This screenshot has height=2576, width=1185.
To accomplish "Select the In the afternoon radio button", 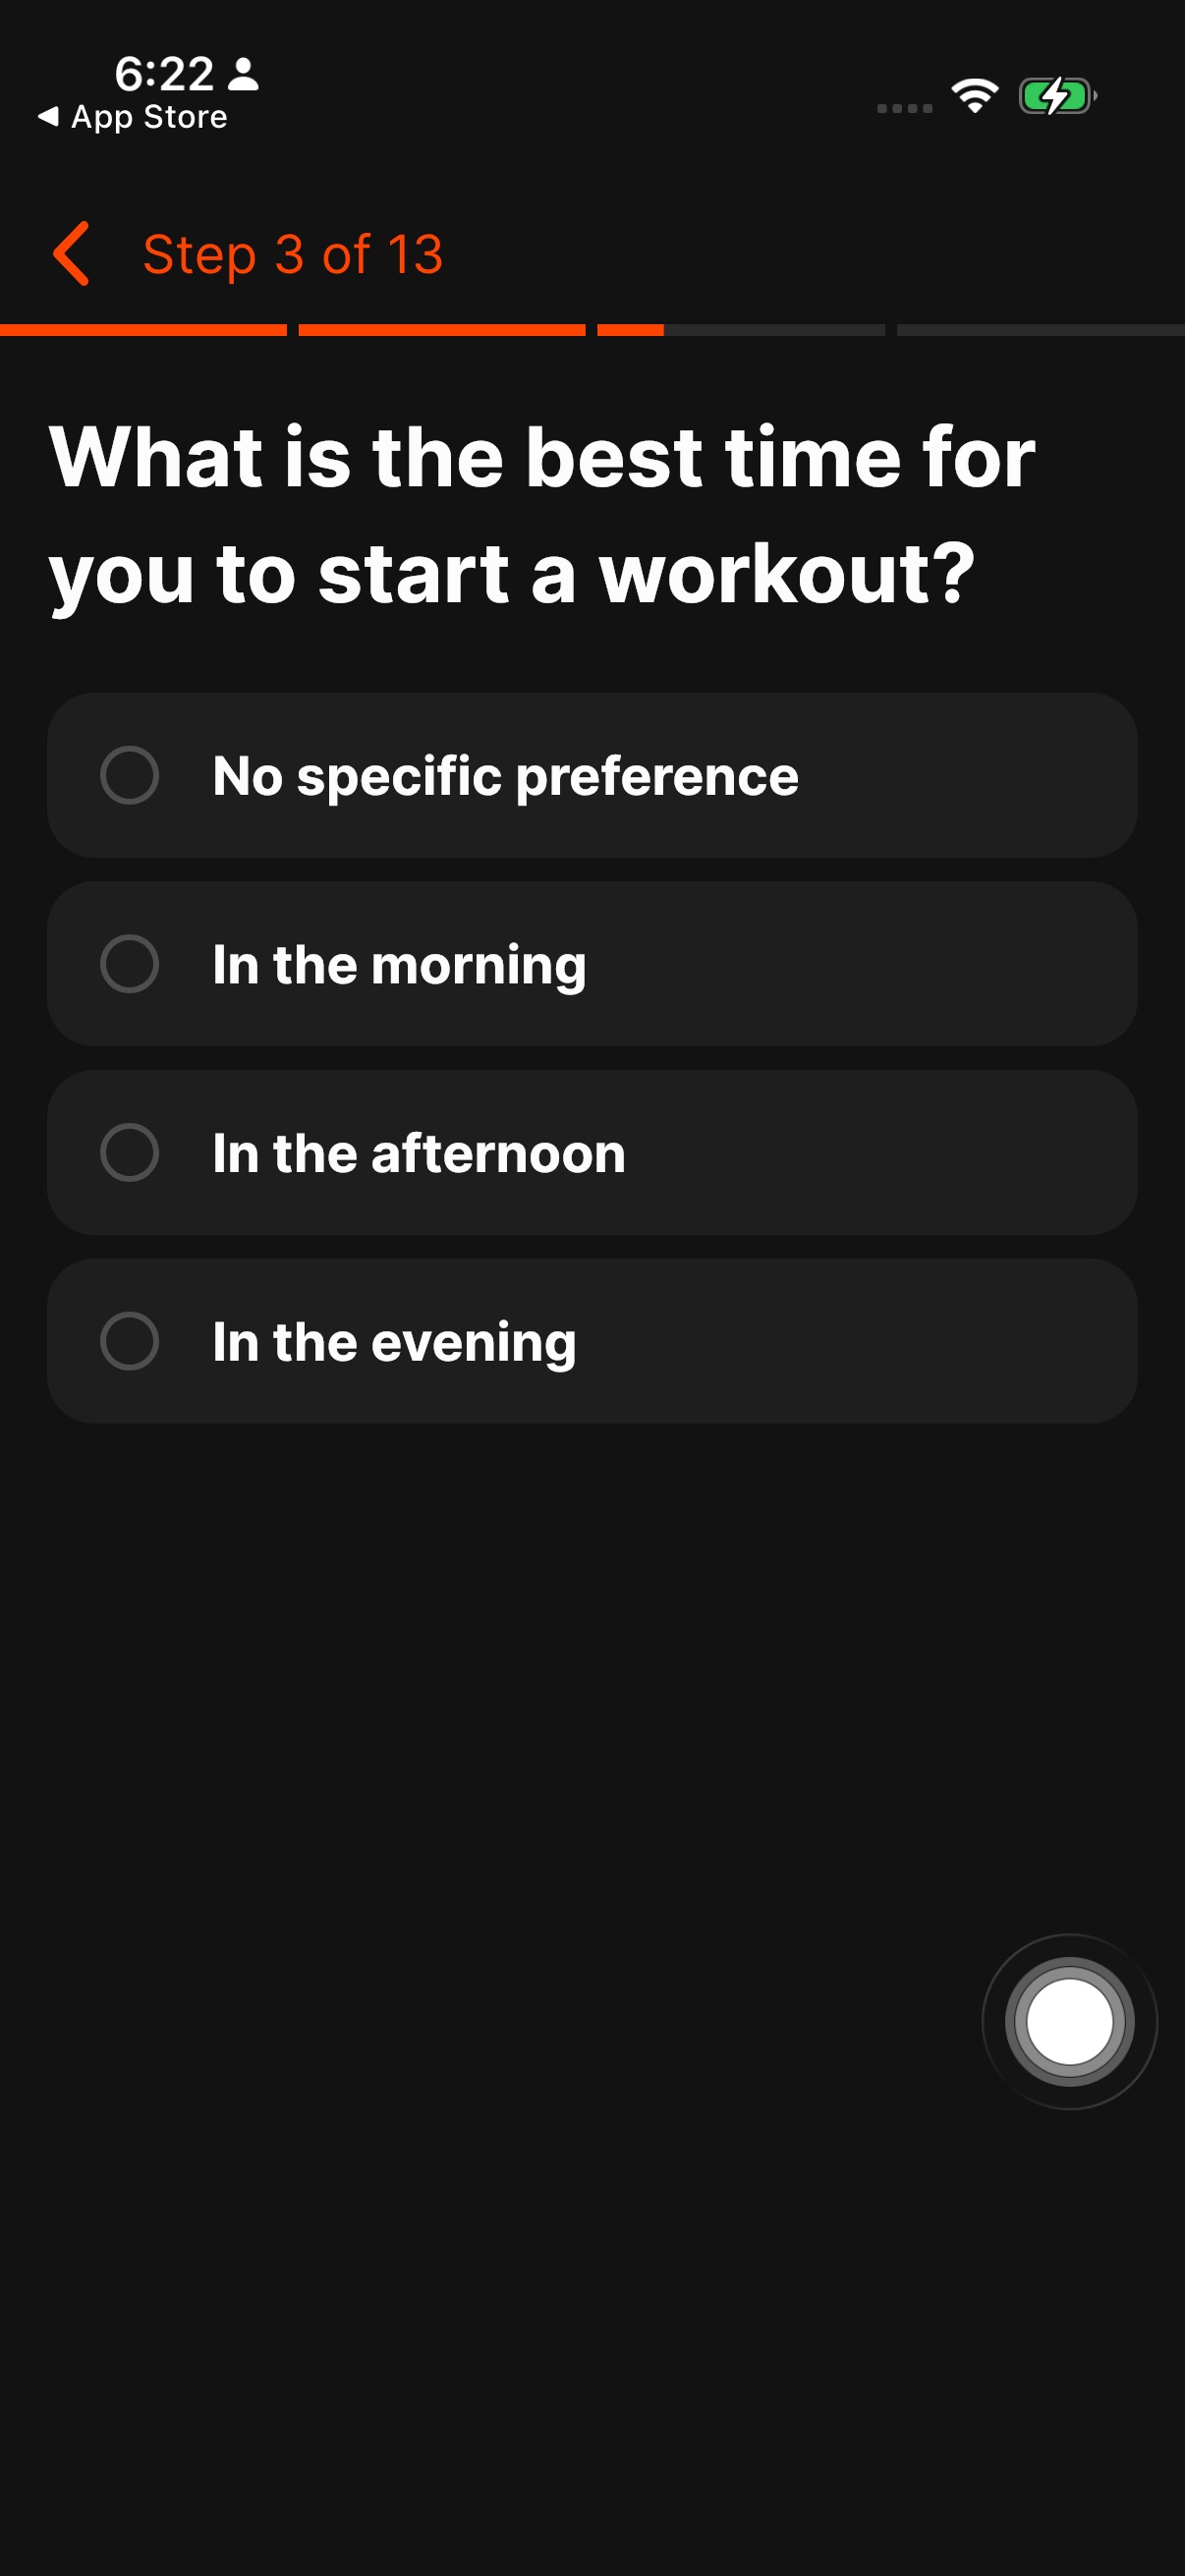I will pyautogui.click(x=130, y=1152).
